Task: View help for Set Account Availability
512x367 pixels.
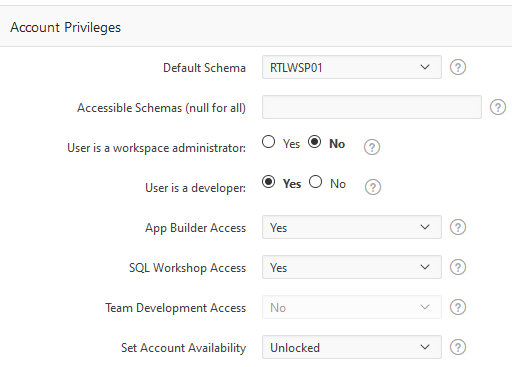Action: [458, 347]
